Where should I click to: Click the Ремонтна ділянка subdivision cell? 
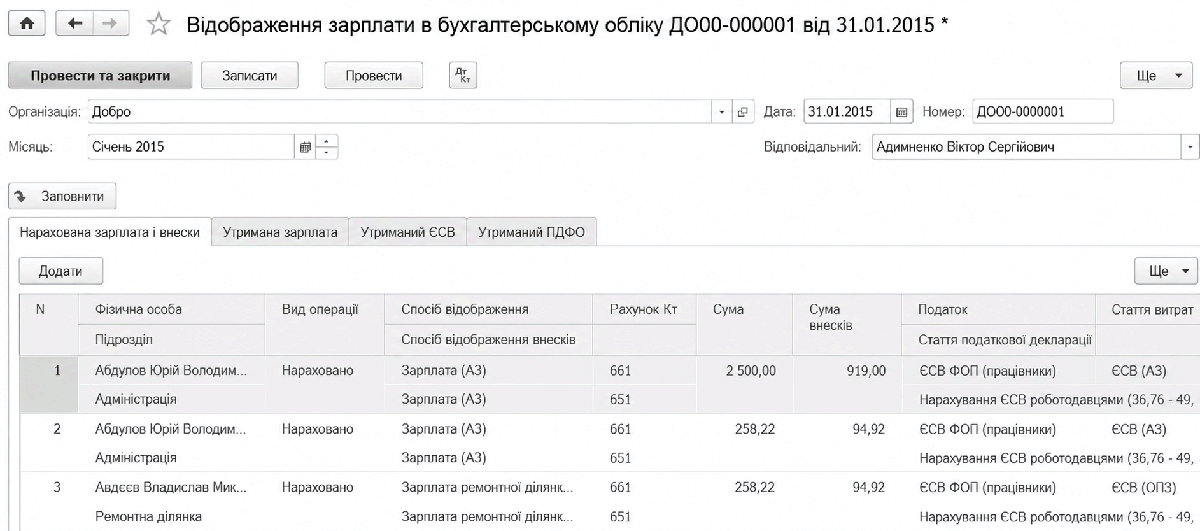pos(172,516)
